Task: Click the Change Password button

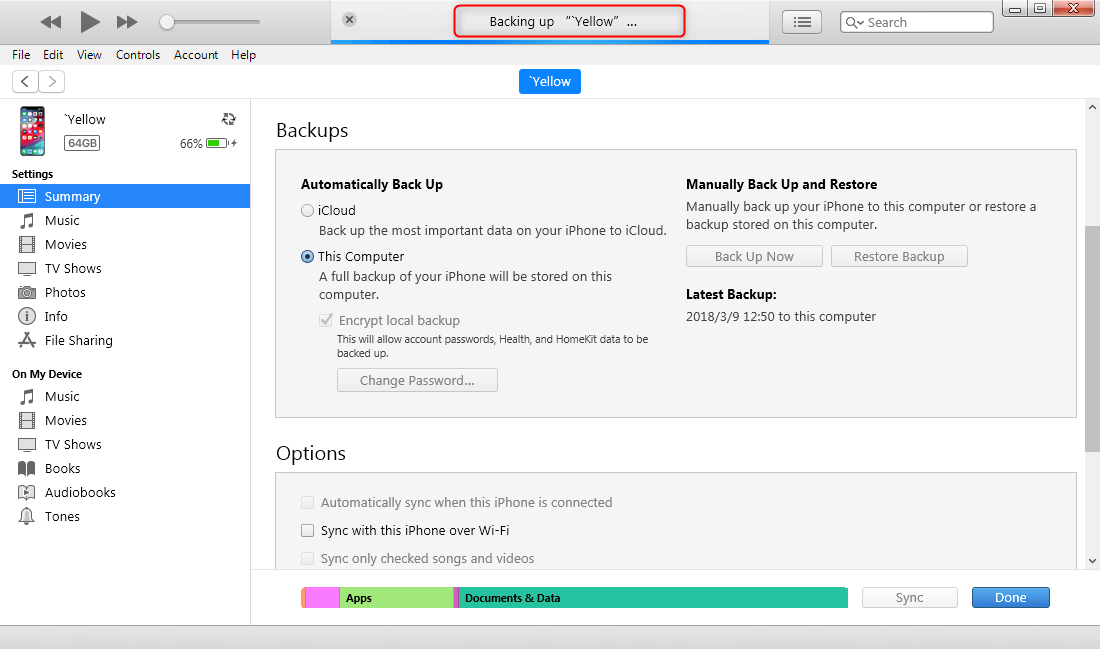Action: [x=417, y=380]
